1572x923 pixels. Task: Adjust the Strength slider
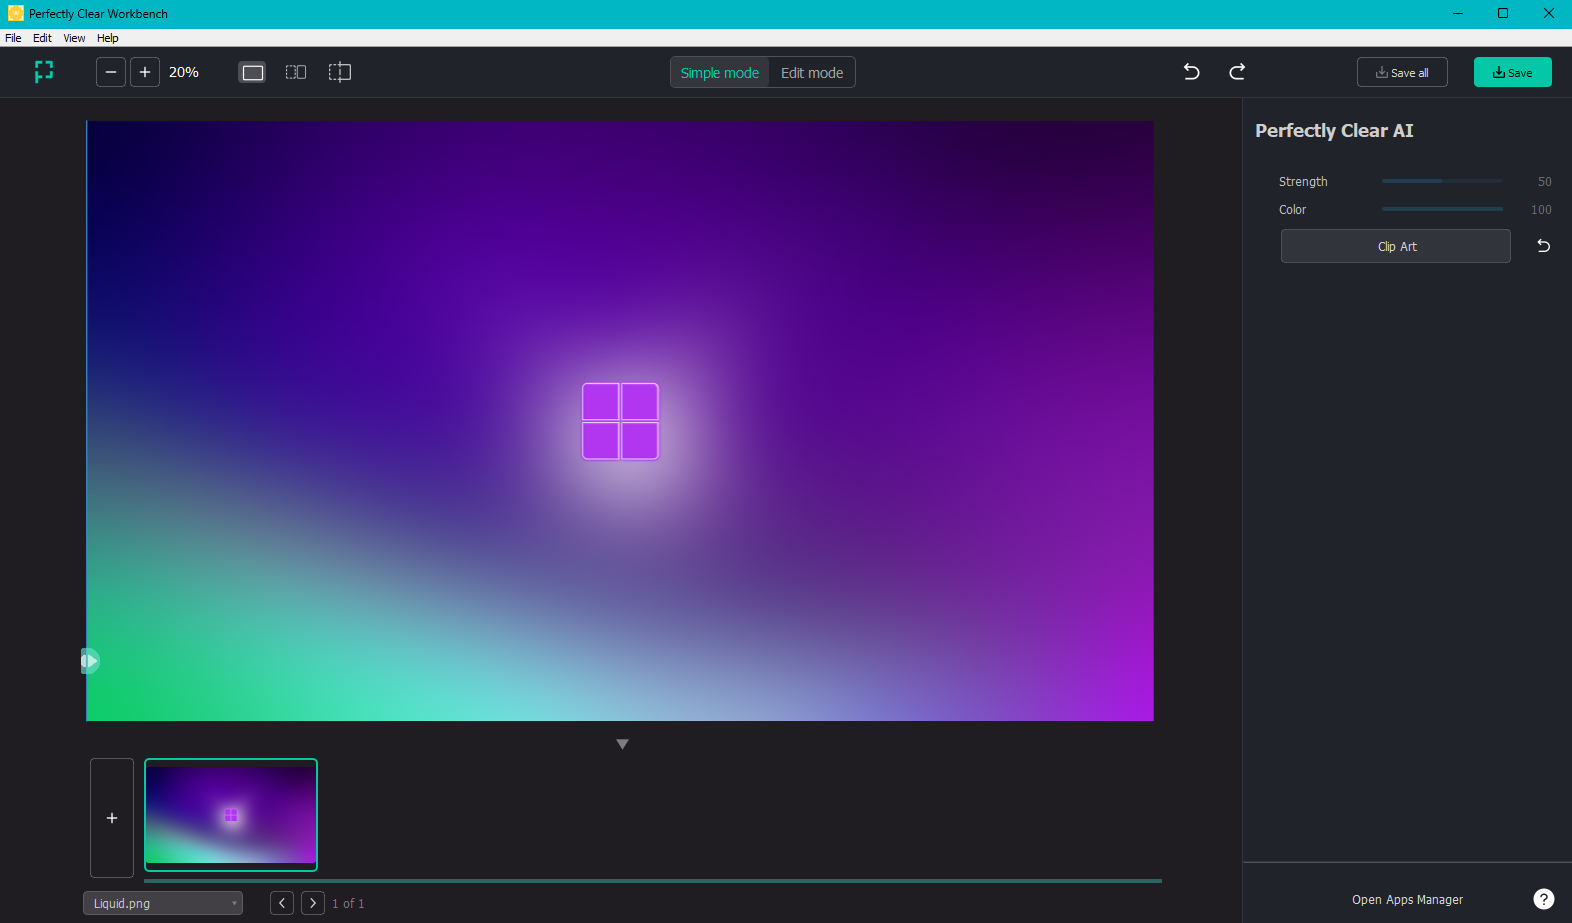pyautogui.click(x=1441, y=181)
